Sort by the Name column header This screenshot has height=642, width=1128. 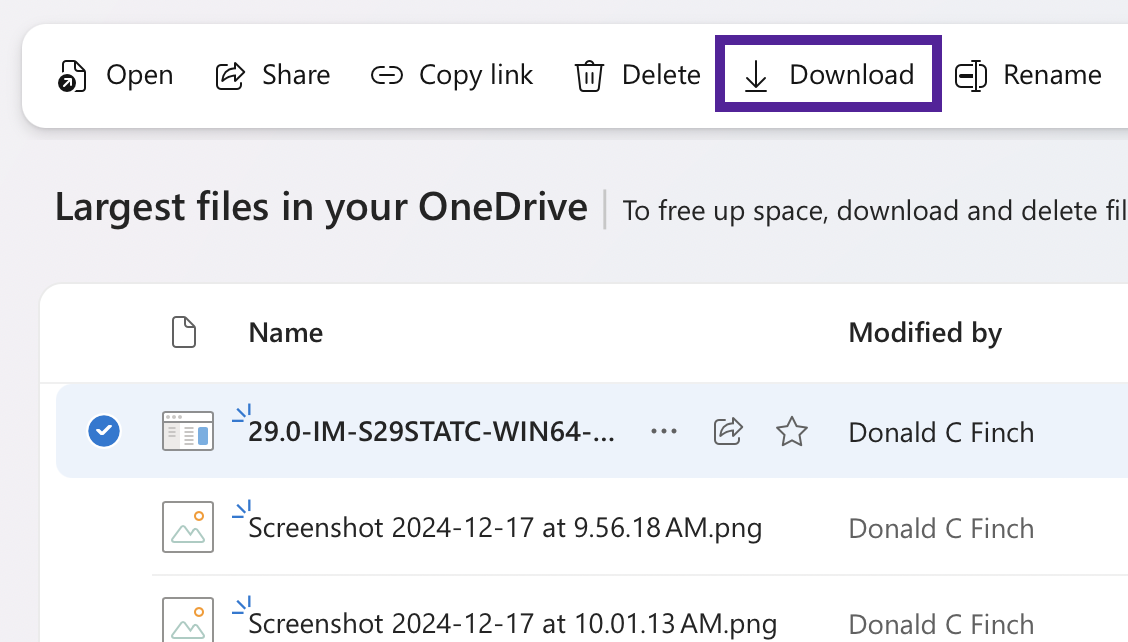click(x=286, y=333)
